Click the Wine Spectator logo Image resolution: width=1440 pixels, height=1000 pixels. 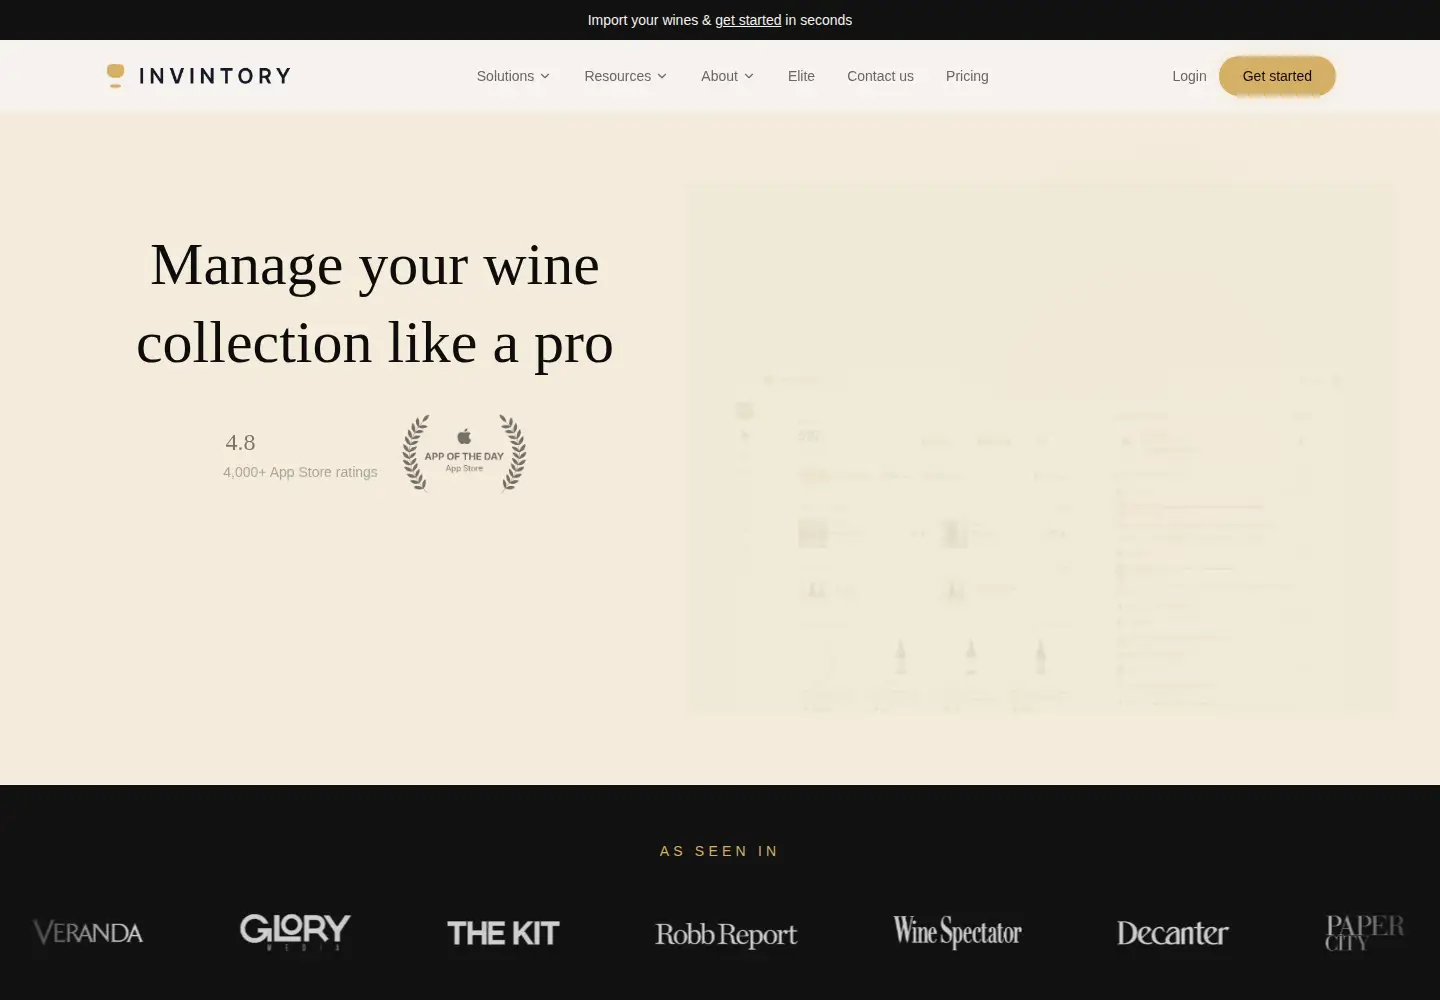(x=957, y=932)
